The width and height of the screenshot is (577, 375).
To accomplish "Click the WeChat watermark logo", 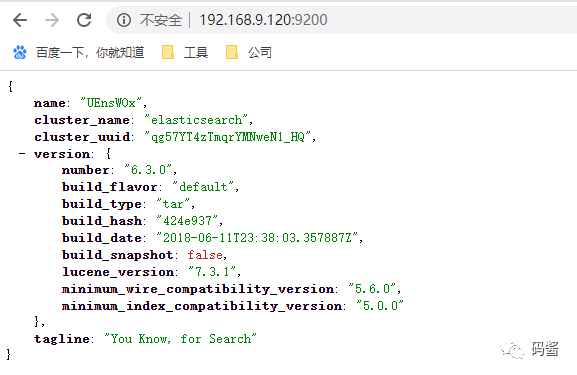I will (512, 349).
